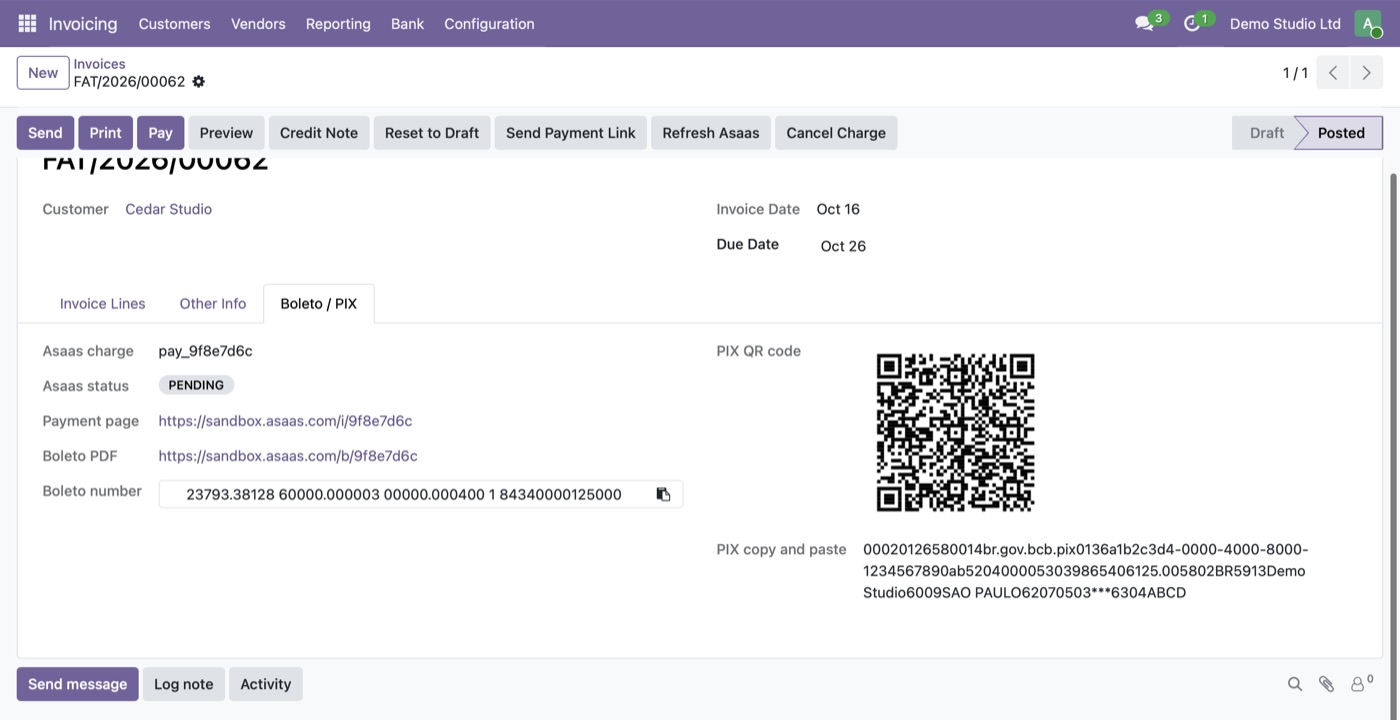Schedule an Activity in chatter
This screenshot has width=1400, height=720.
click(266, 684)
